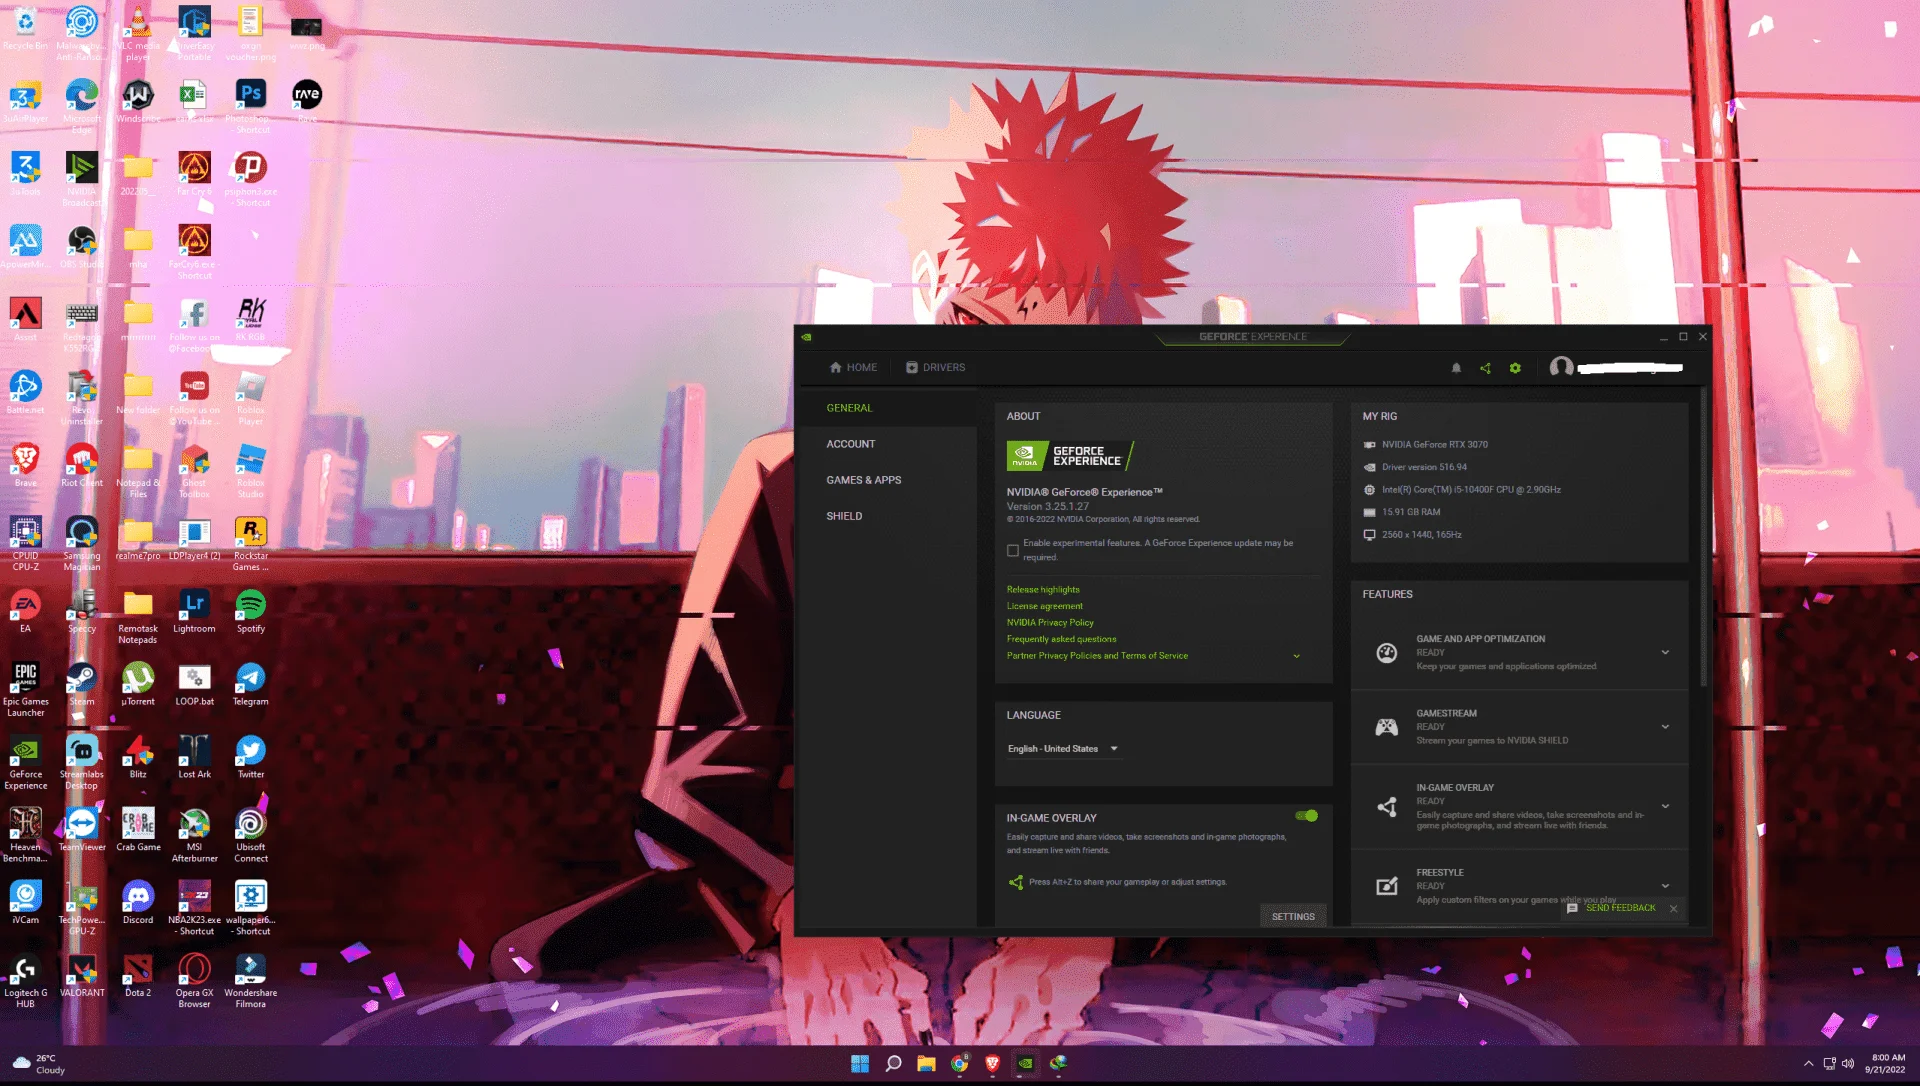Open Lightroom desktop icon
Screen dimensions: 1920x1086
194,611
